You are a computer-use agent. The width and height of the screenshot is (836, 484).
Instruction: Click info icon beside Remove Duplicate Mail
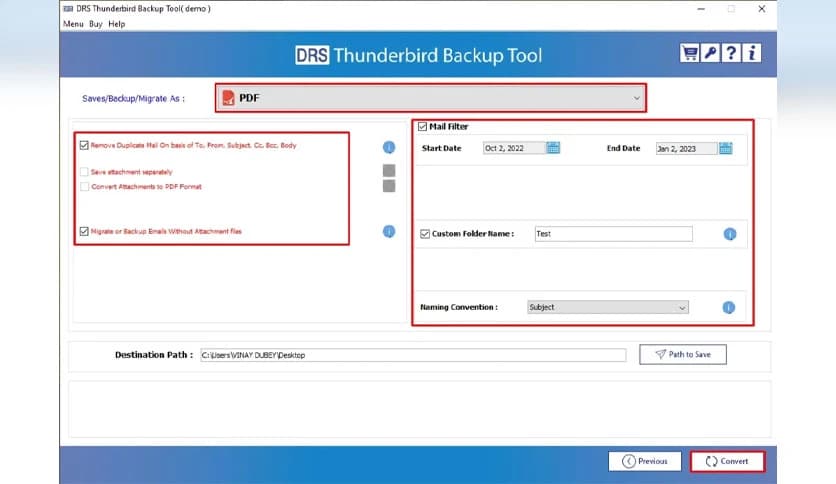click(389, 147)
